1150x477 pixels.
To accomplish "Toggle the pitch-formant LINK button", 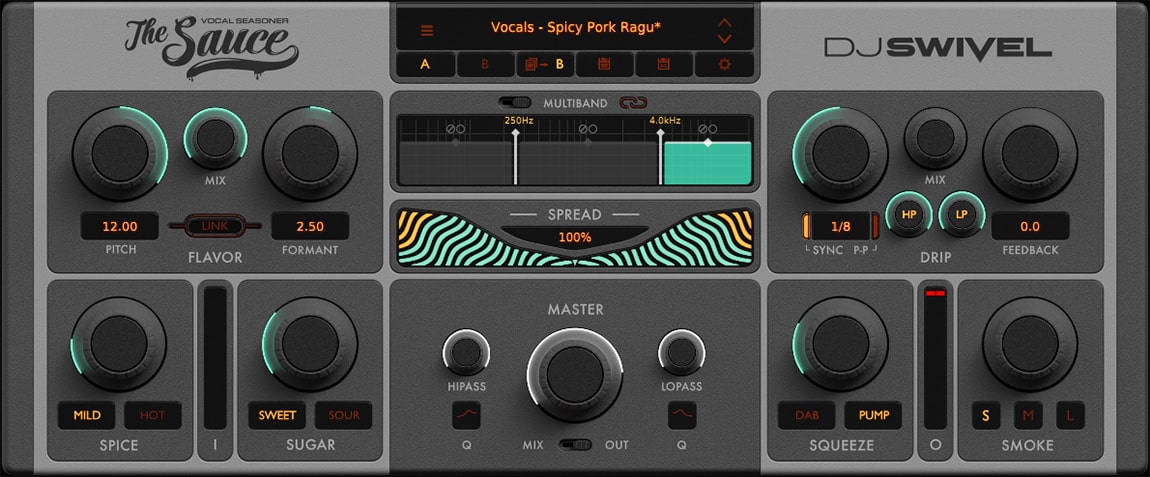I will coord(215,226).
